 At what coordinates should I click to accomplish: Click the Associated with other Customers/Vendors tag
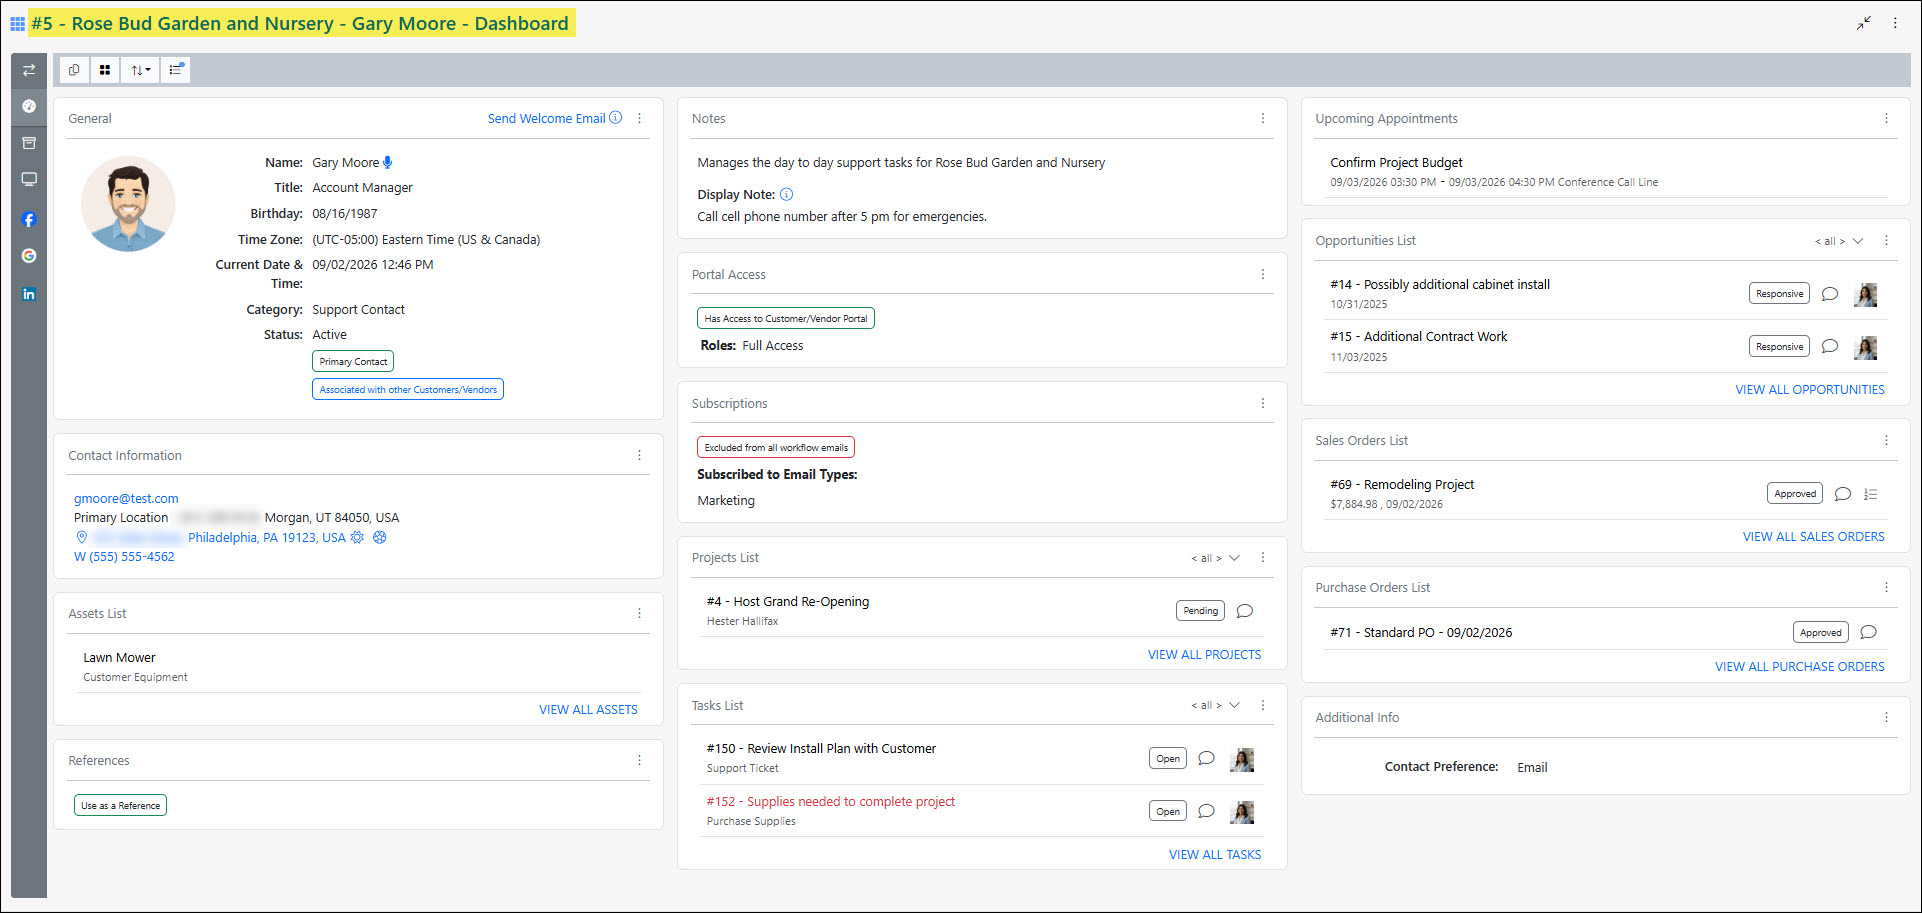(x=408, y=389)
